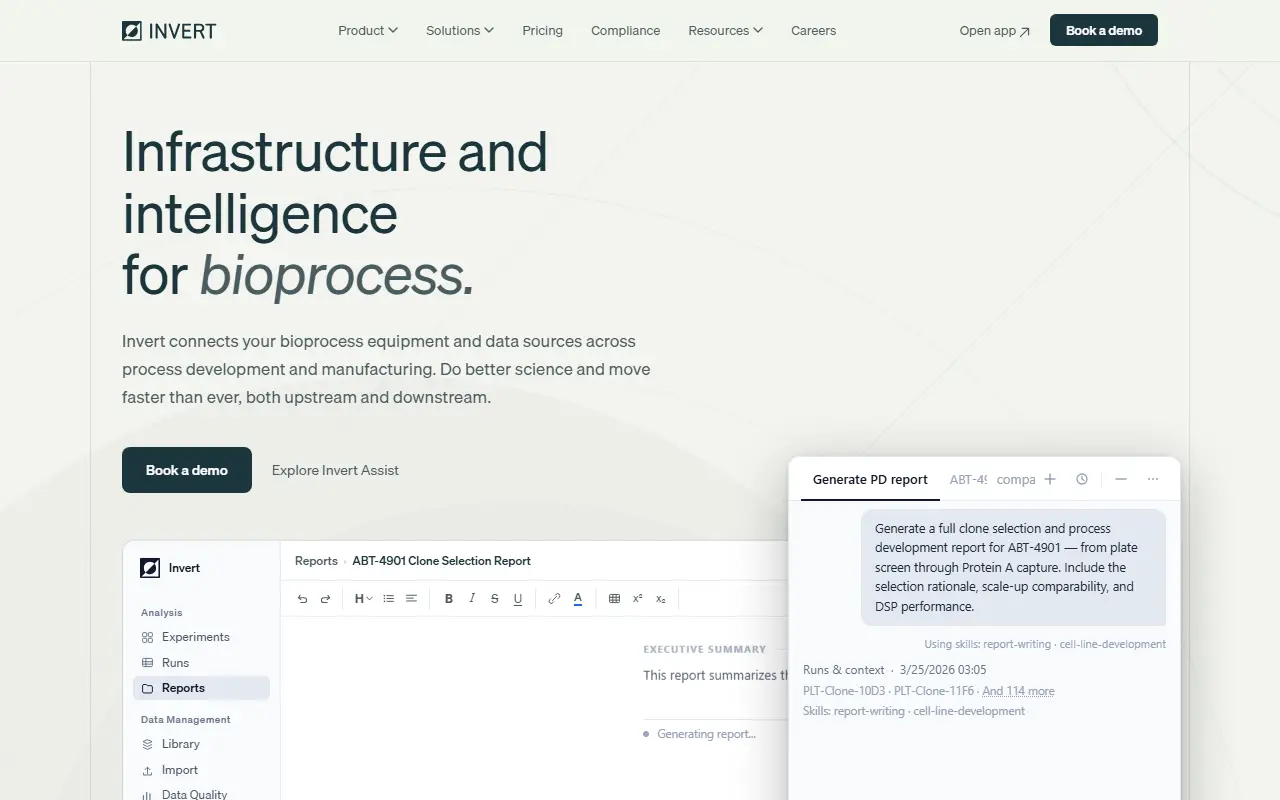The height and width of the screenshot is (800, 1280).
Task: Click the 'Data Management' sidebar section label
Action: pos(186,720)
